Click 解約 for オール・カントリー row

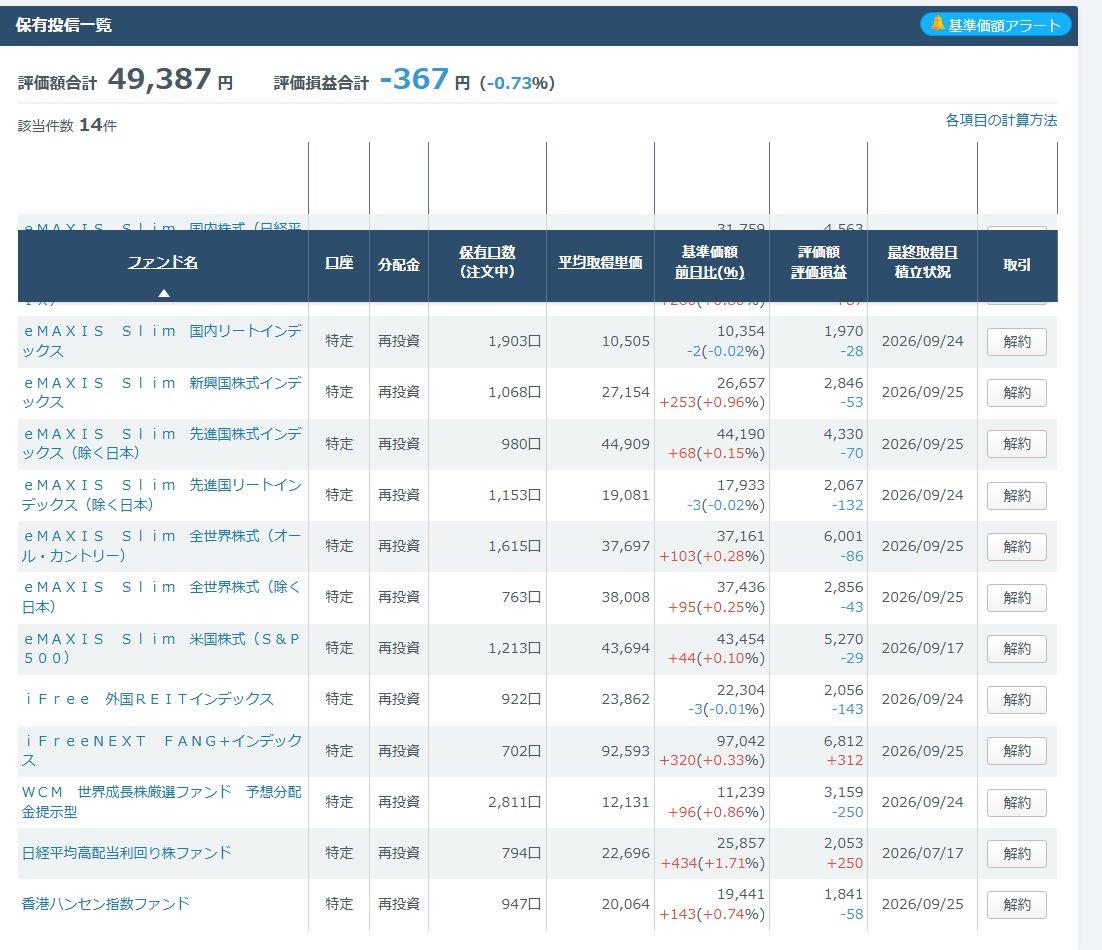click(x=1016, y=547)
